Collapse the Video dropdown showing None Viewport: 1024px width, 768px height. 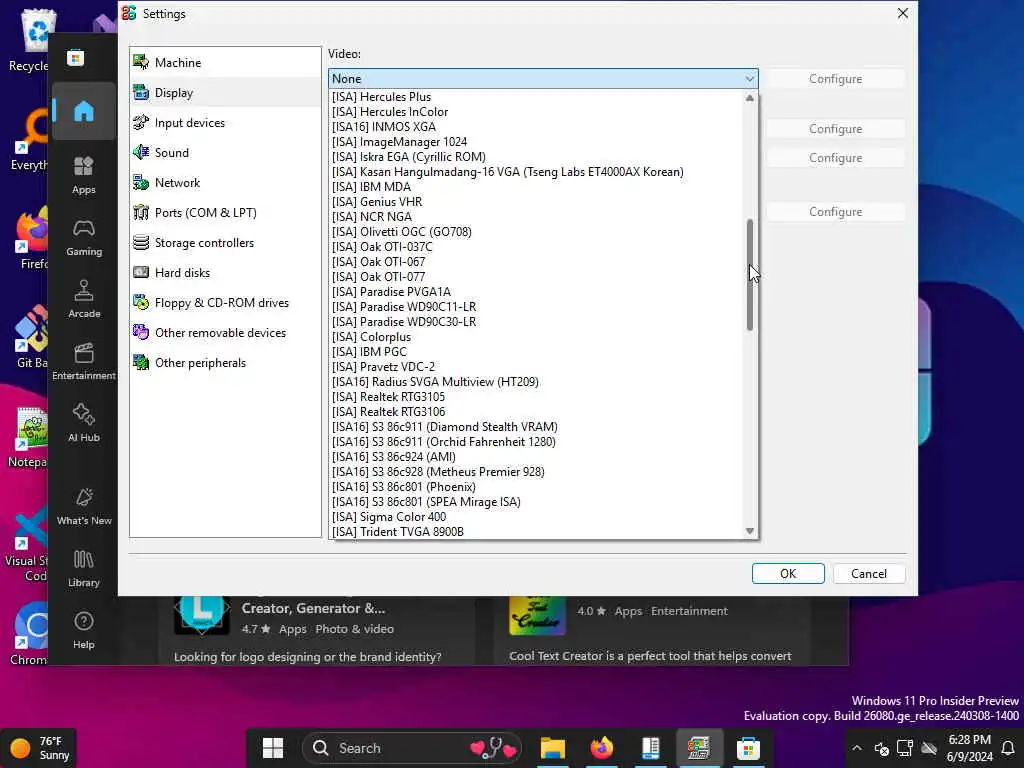[x=543, y=78]
